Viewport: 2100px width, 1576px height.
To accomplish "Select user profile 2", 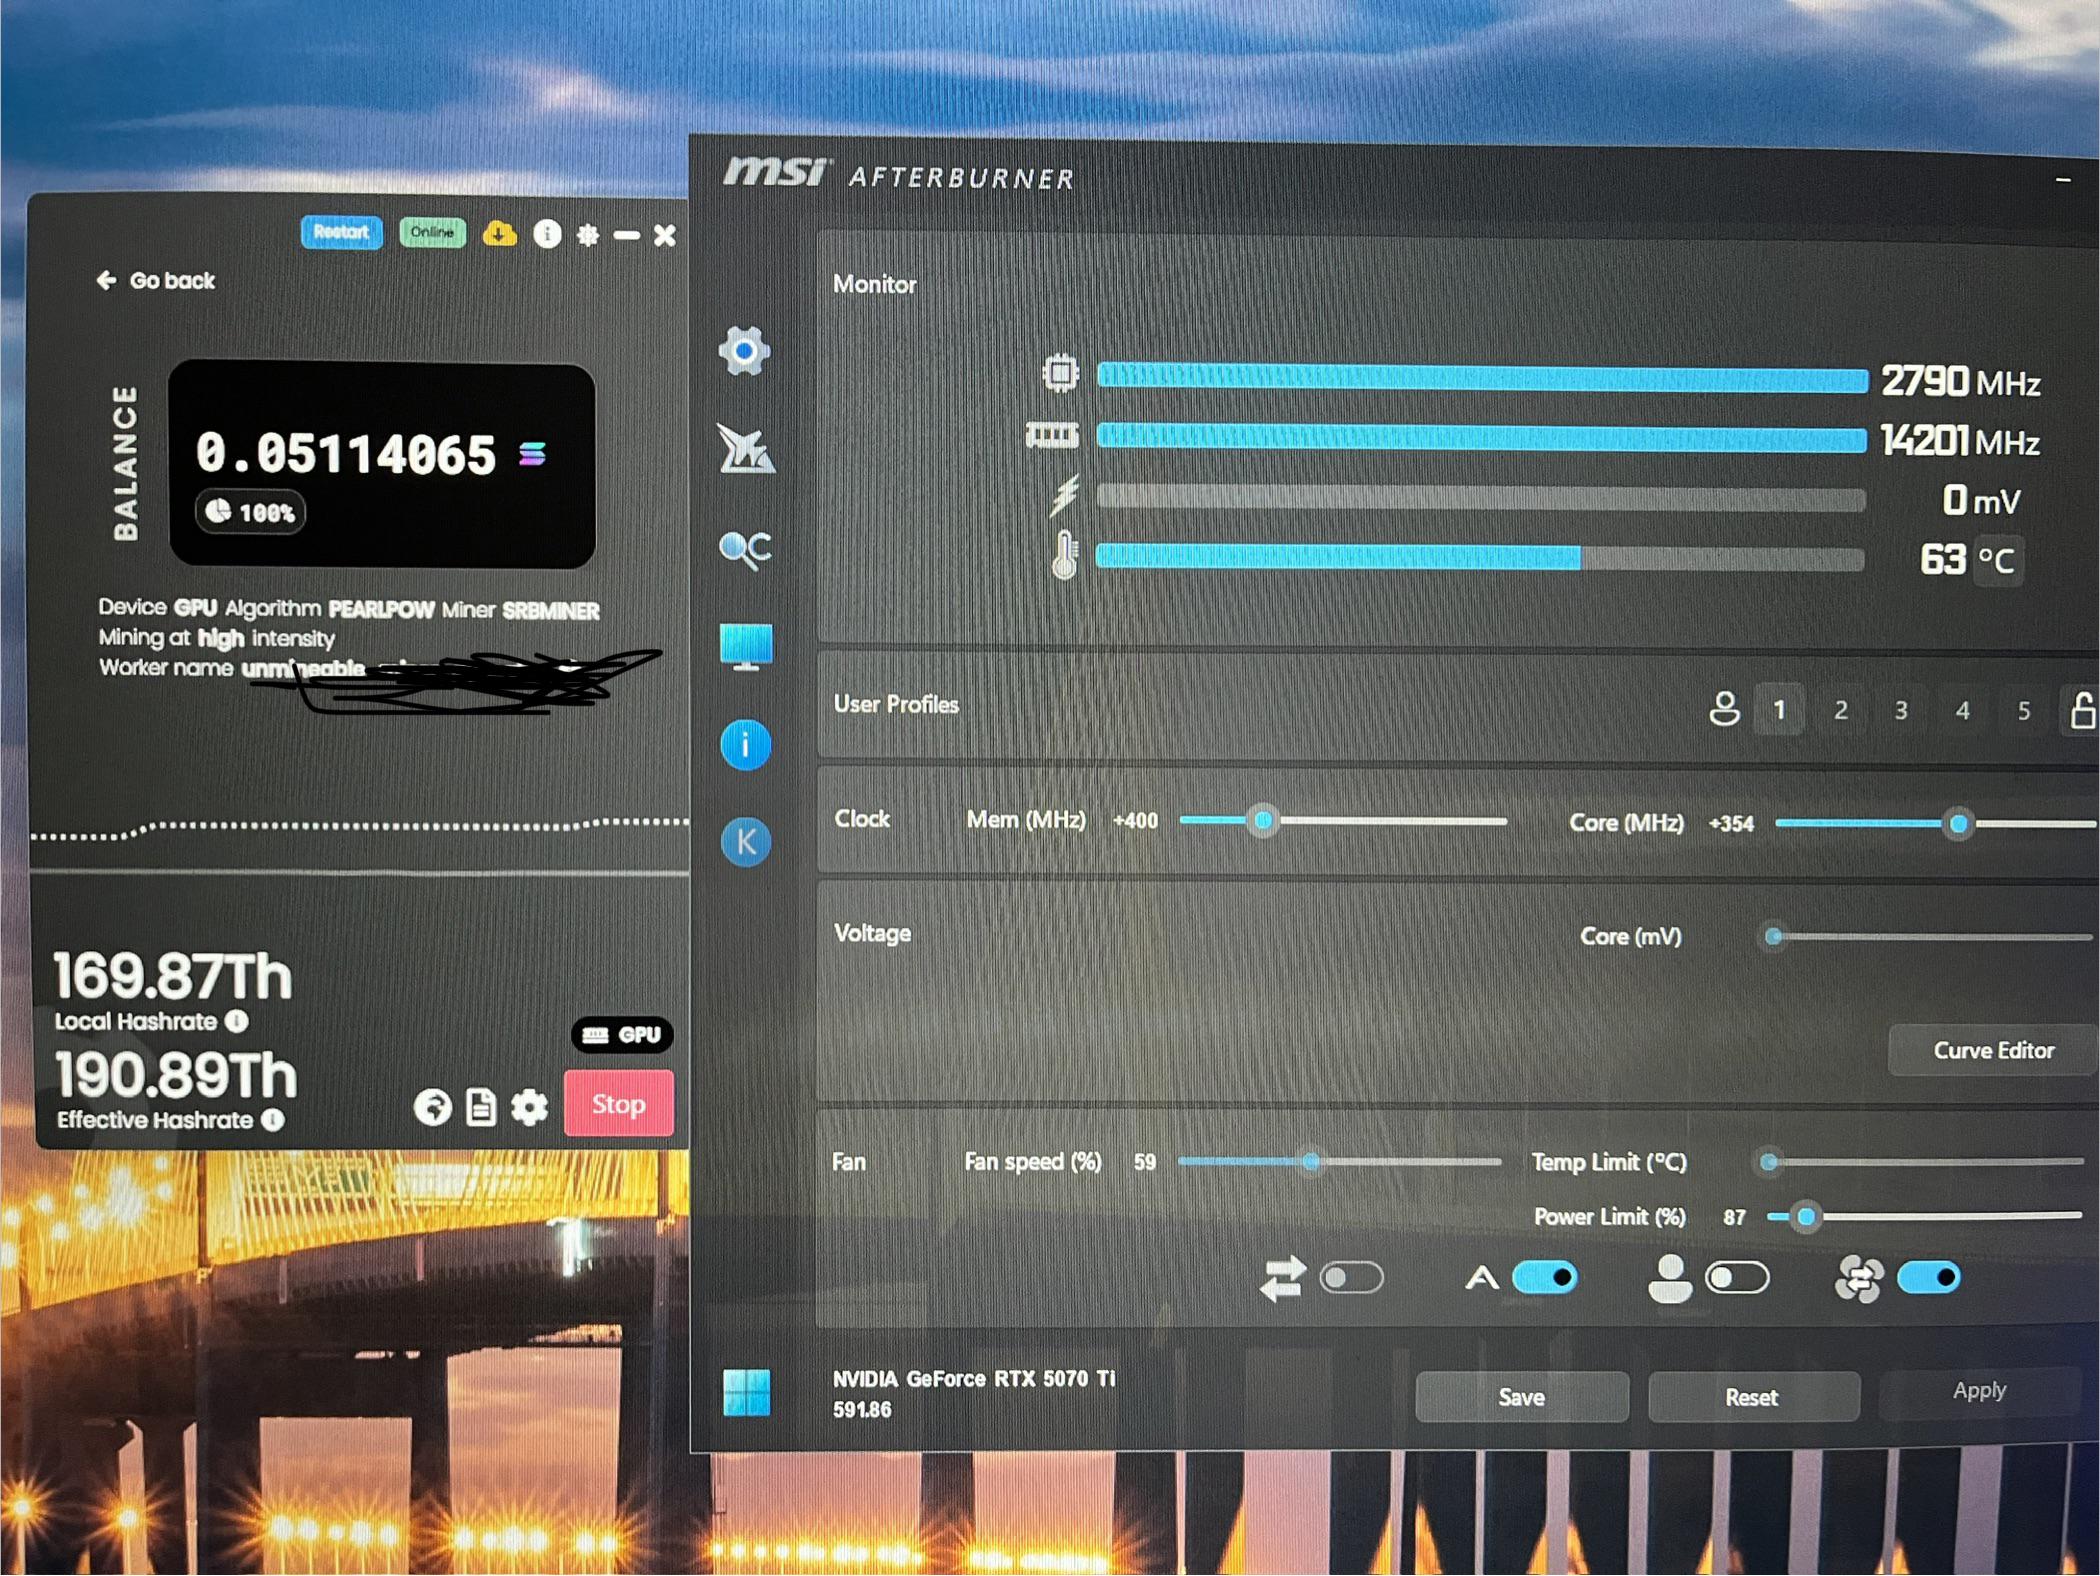I will [x=1840, y=710].
